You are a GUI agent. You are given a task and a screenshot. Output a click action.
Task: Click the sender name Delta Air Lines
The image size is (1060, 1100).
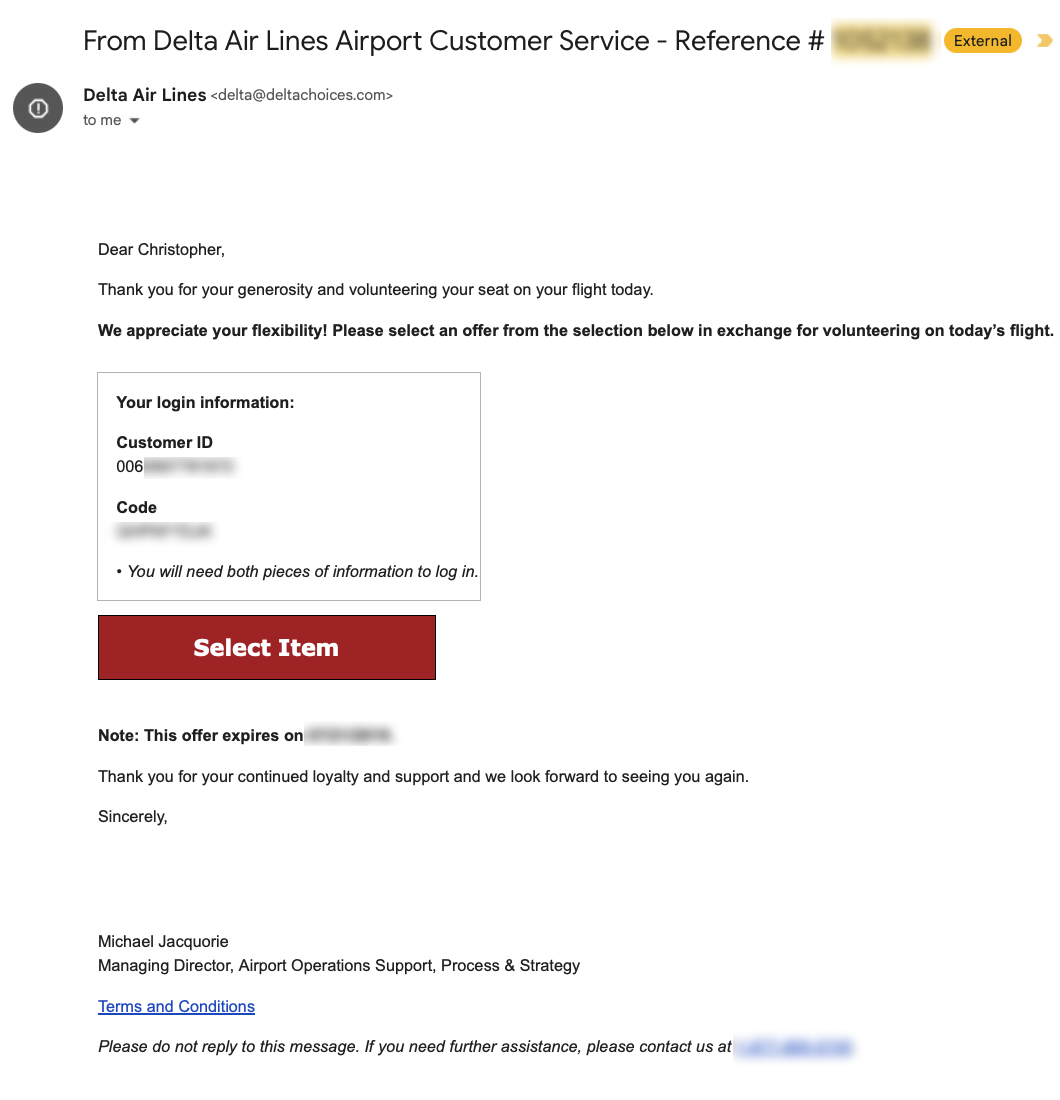point(144,95)
